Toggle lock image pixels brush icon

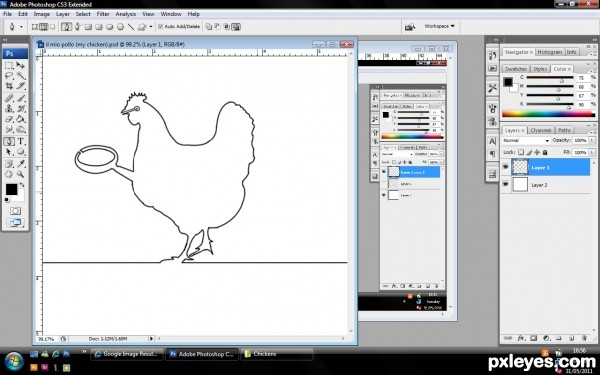tap(529, 152)
